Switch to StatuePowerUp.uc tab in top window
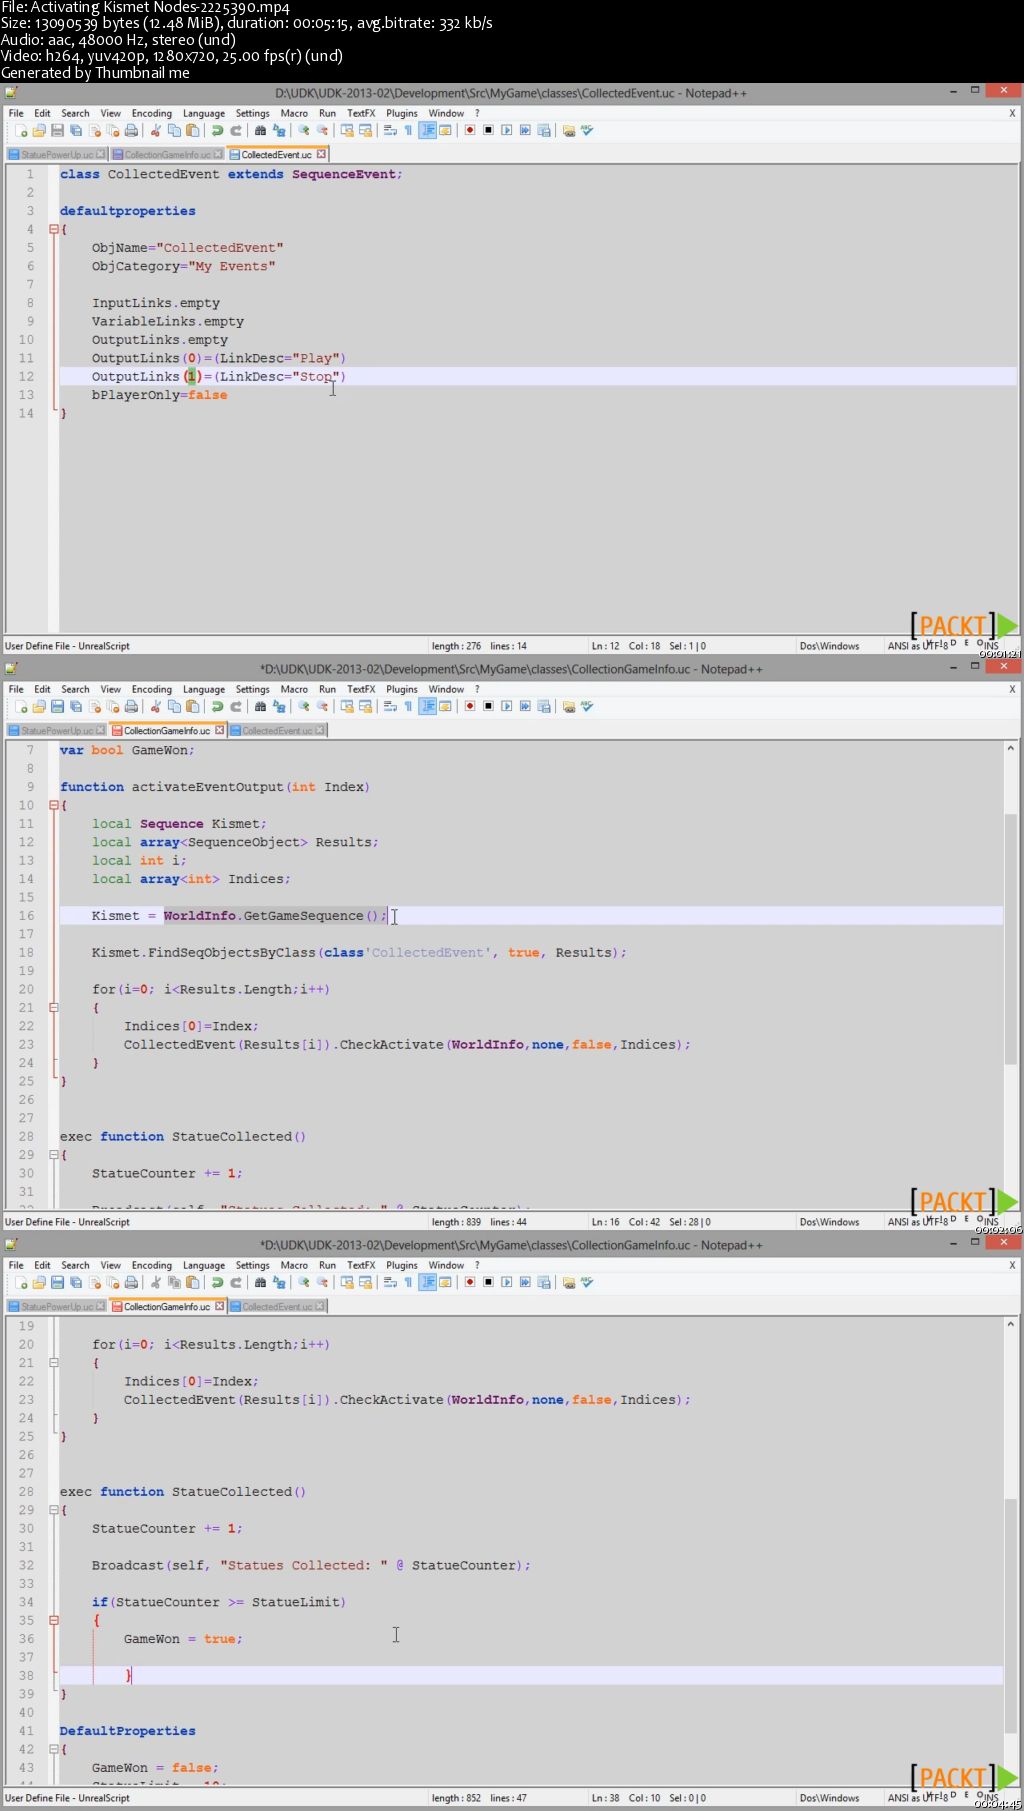The image size is (1024, 1811). coord(57,155)
